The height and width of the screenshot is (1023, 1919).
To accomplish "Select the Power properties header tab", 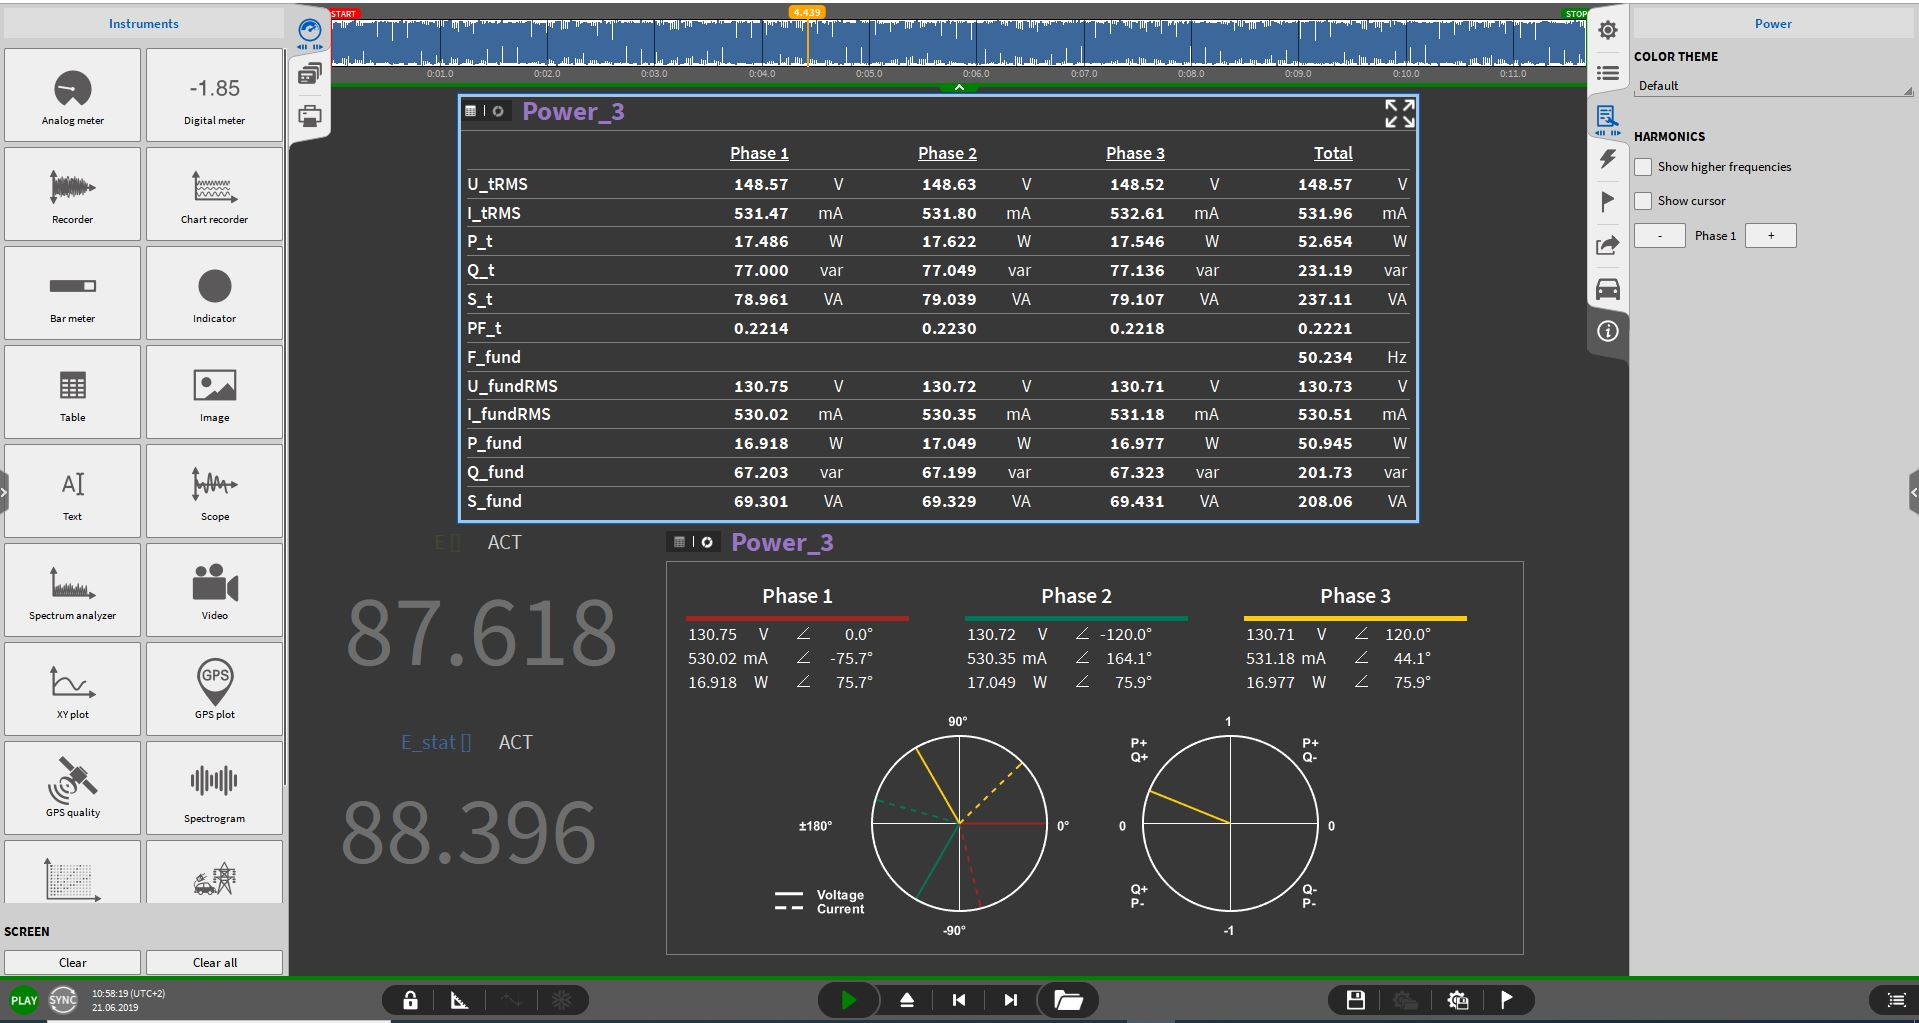I will (x=1773, y=24).
